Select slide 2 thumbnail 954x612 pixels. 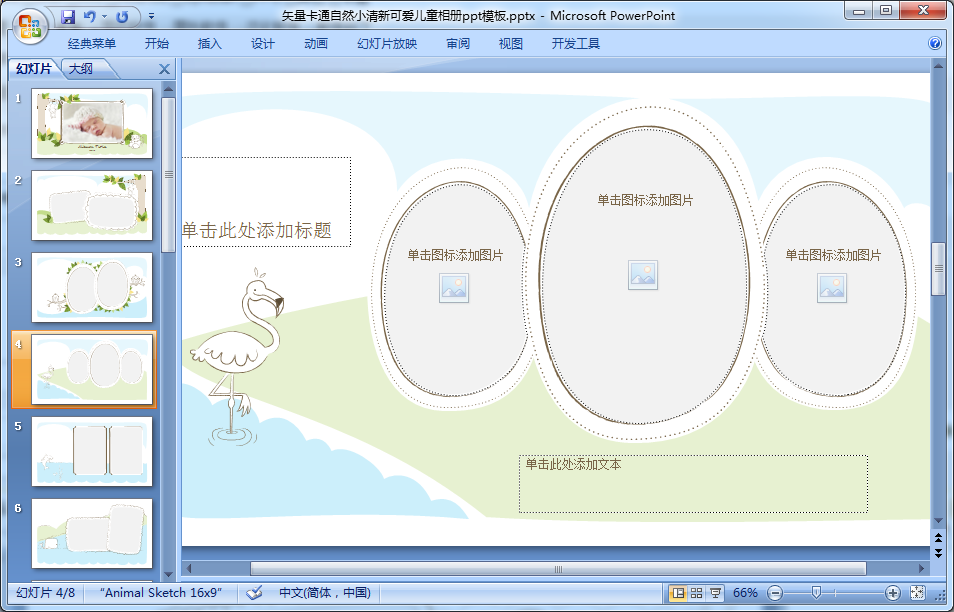point(92,206)
